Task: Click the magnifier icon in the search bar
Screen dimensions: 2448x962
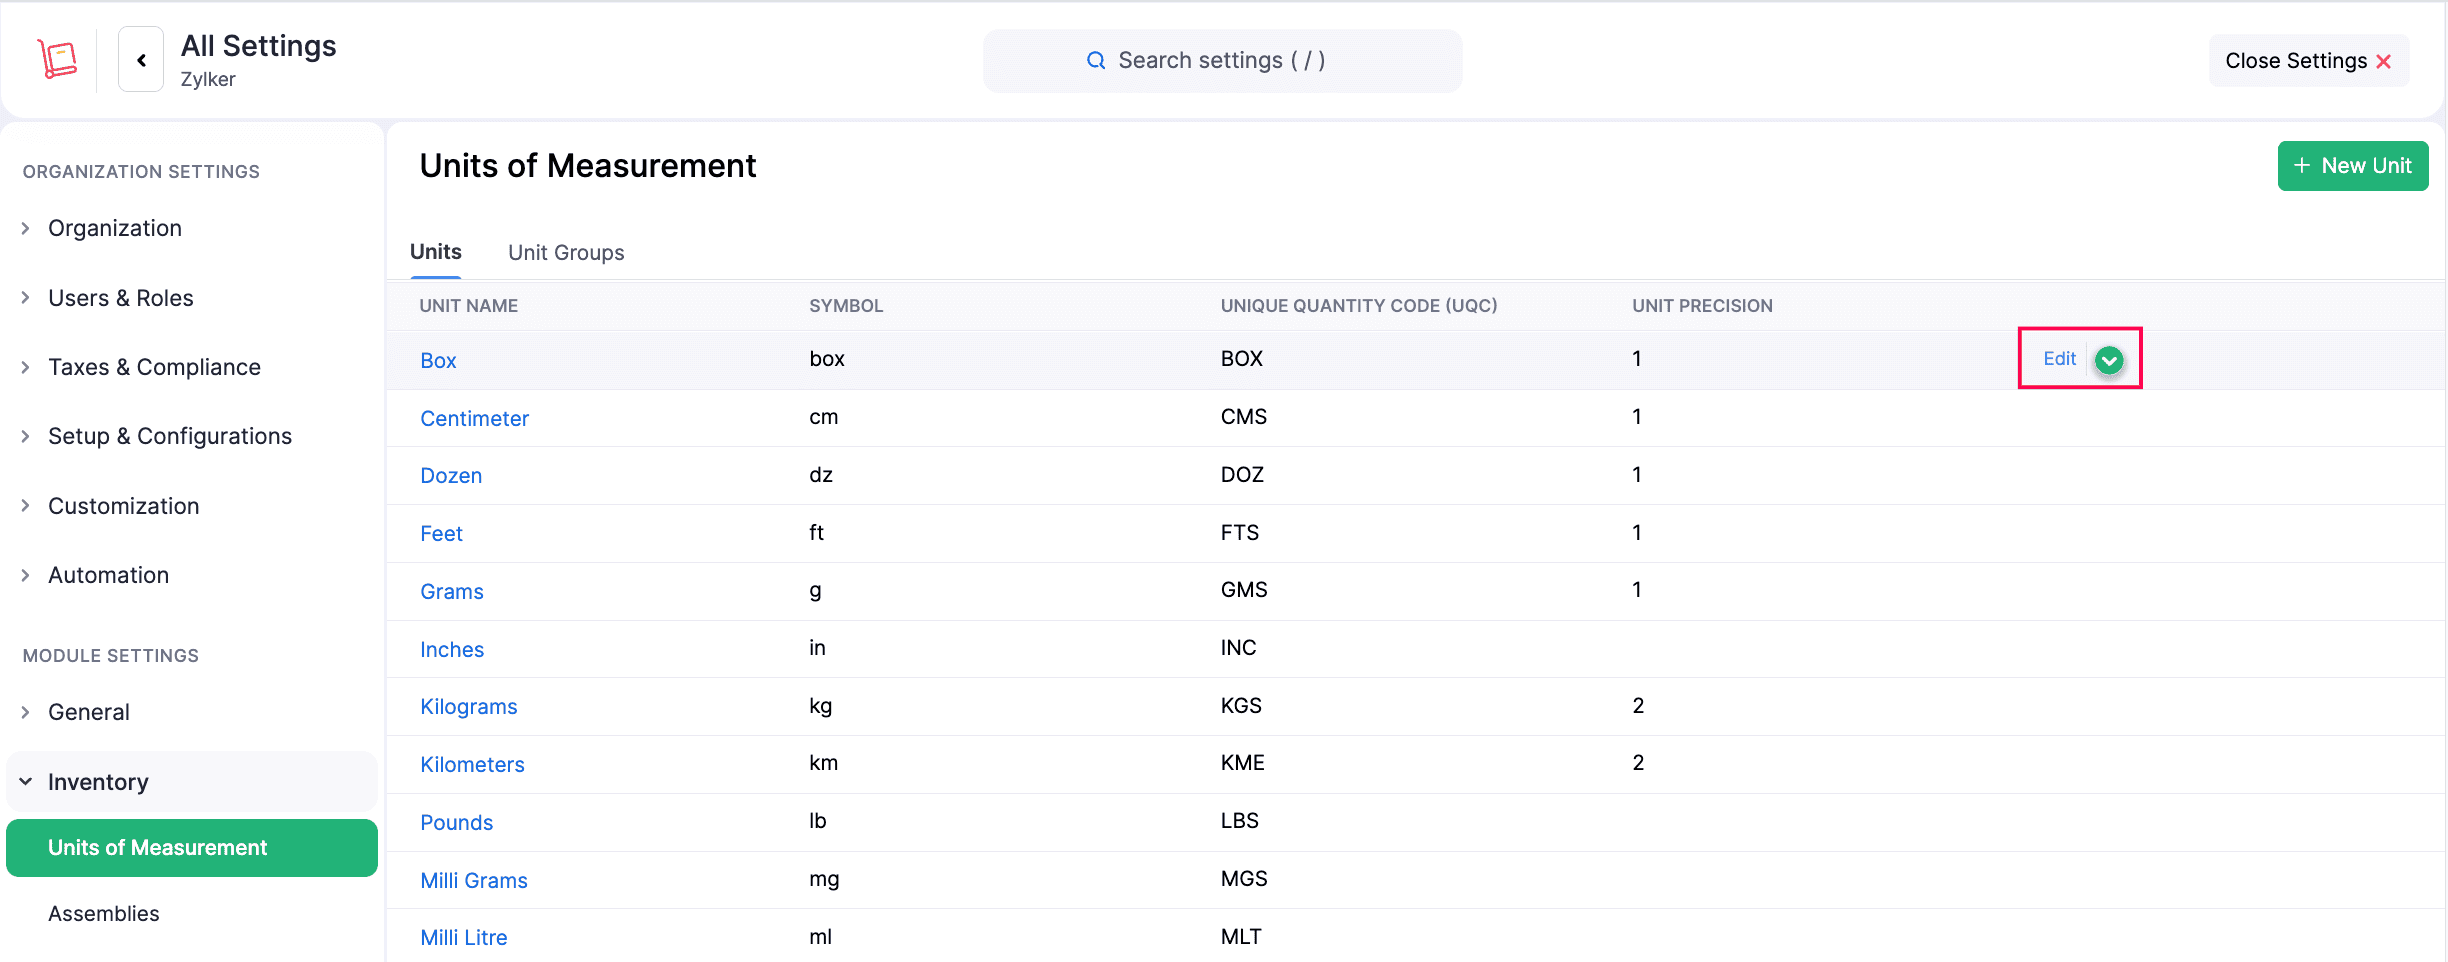Action: pos(1096,60)
